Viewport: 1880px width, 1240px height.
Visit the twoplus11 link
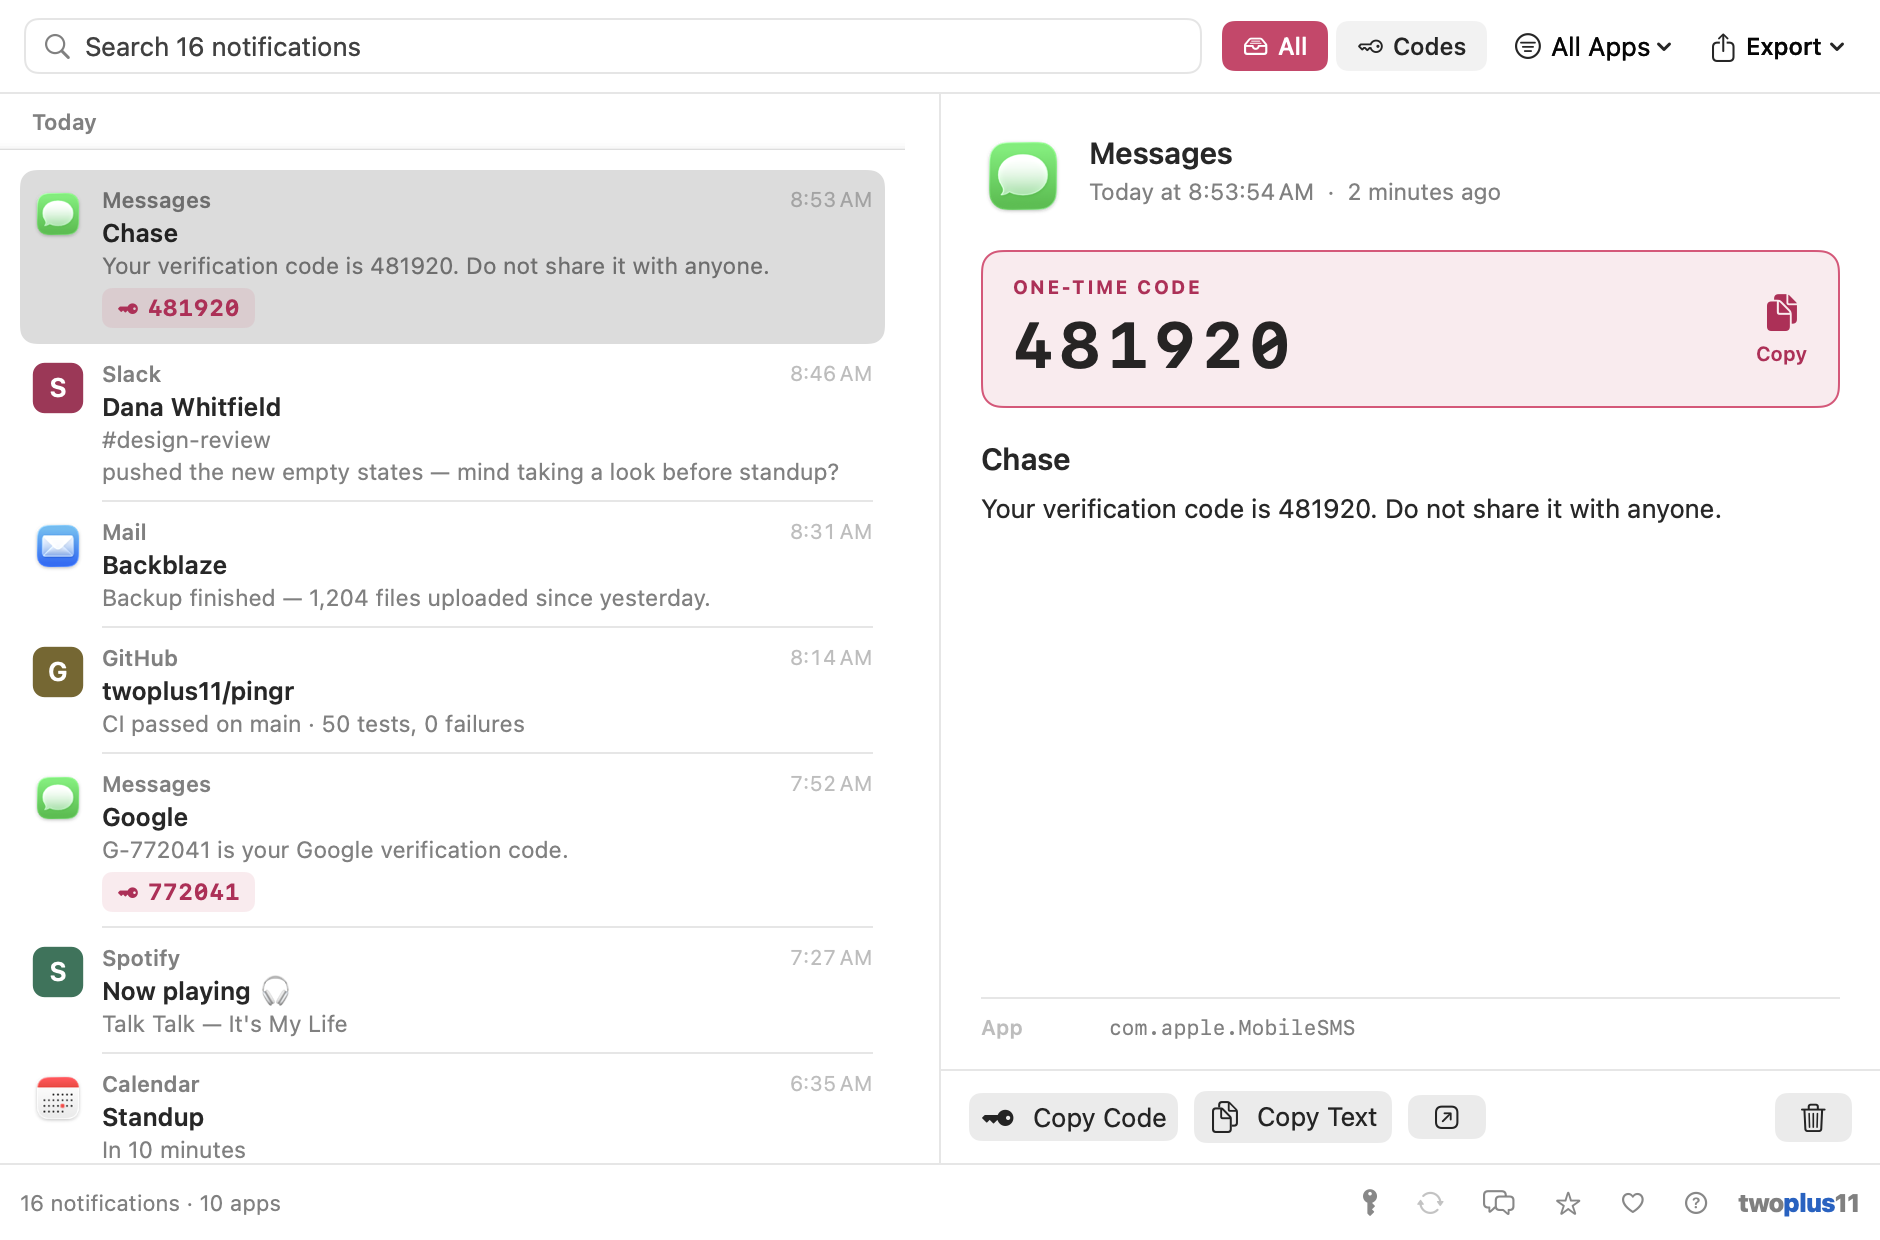click(1798, 1203)
